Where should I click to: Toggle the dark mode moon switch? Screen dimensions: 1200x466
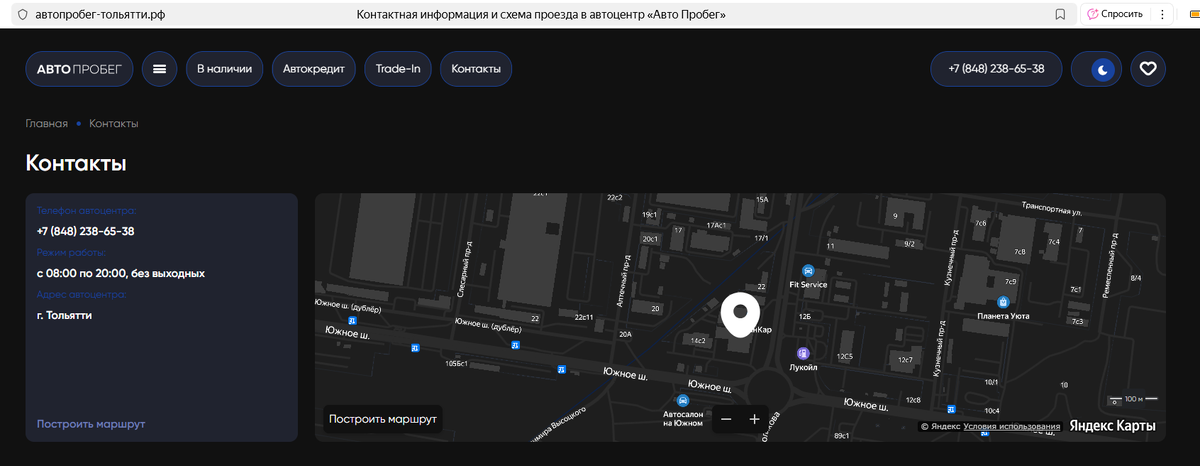coord(1096,69)
